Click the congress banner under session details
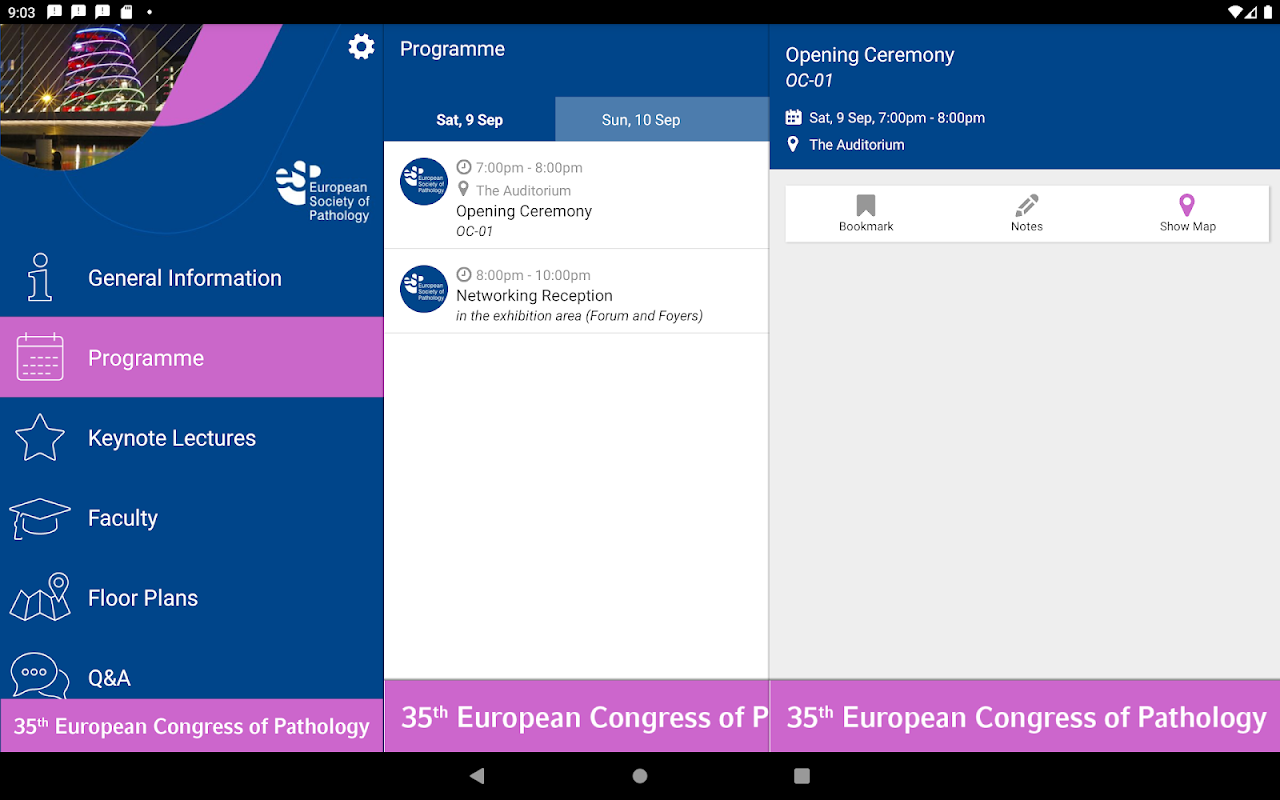This screenshot has height=800, width=1280. click(1025, 716)
